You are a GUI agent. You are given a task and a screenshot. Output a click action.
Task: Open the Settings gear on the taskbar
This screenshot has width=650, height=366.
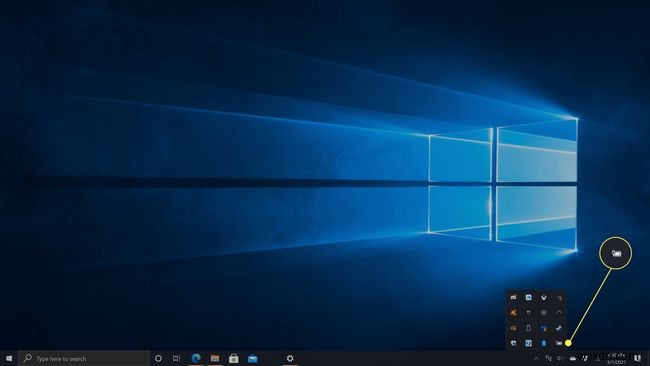point(290,359)
